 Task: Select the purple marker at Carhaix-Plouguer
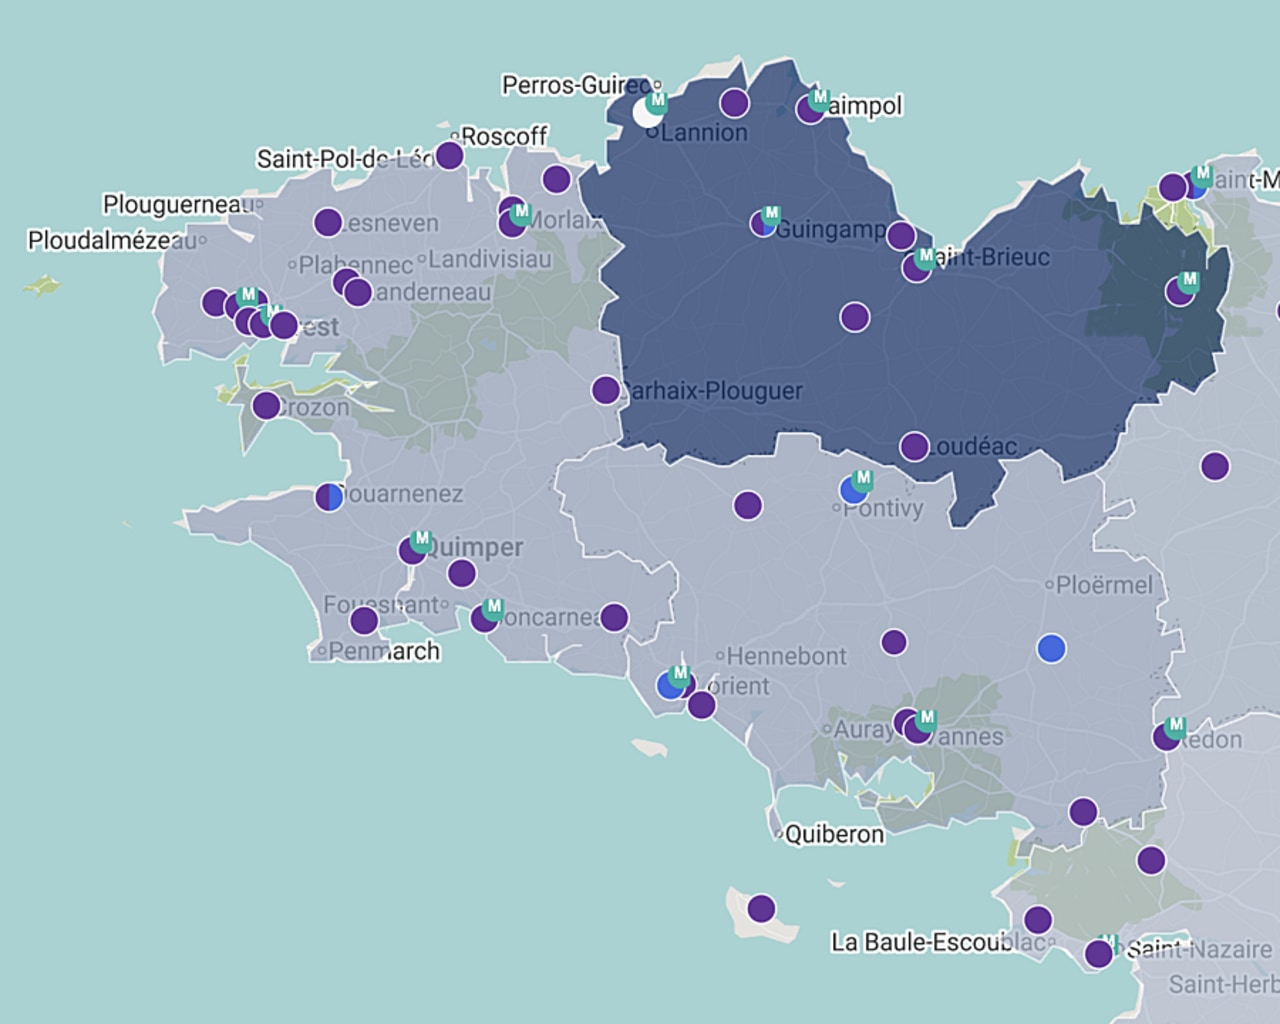pyautogui.click(x=605, y=390)
